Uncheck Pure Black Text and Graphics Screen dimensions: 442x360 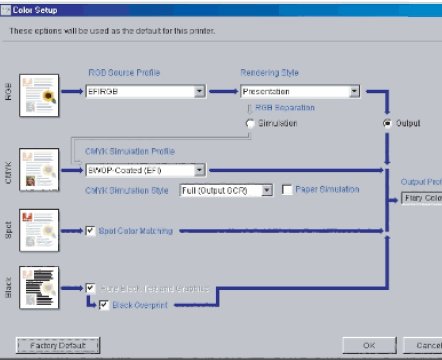click(90, 288)
